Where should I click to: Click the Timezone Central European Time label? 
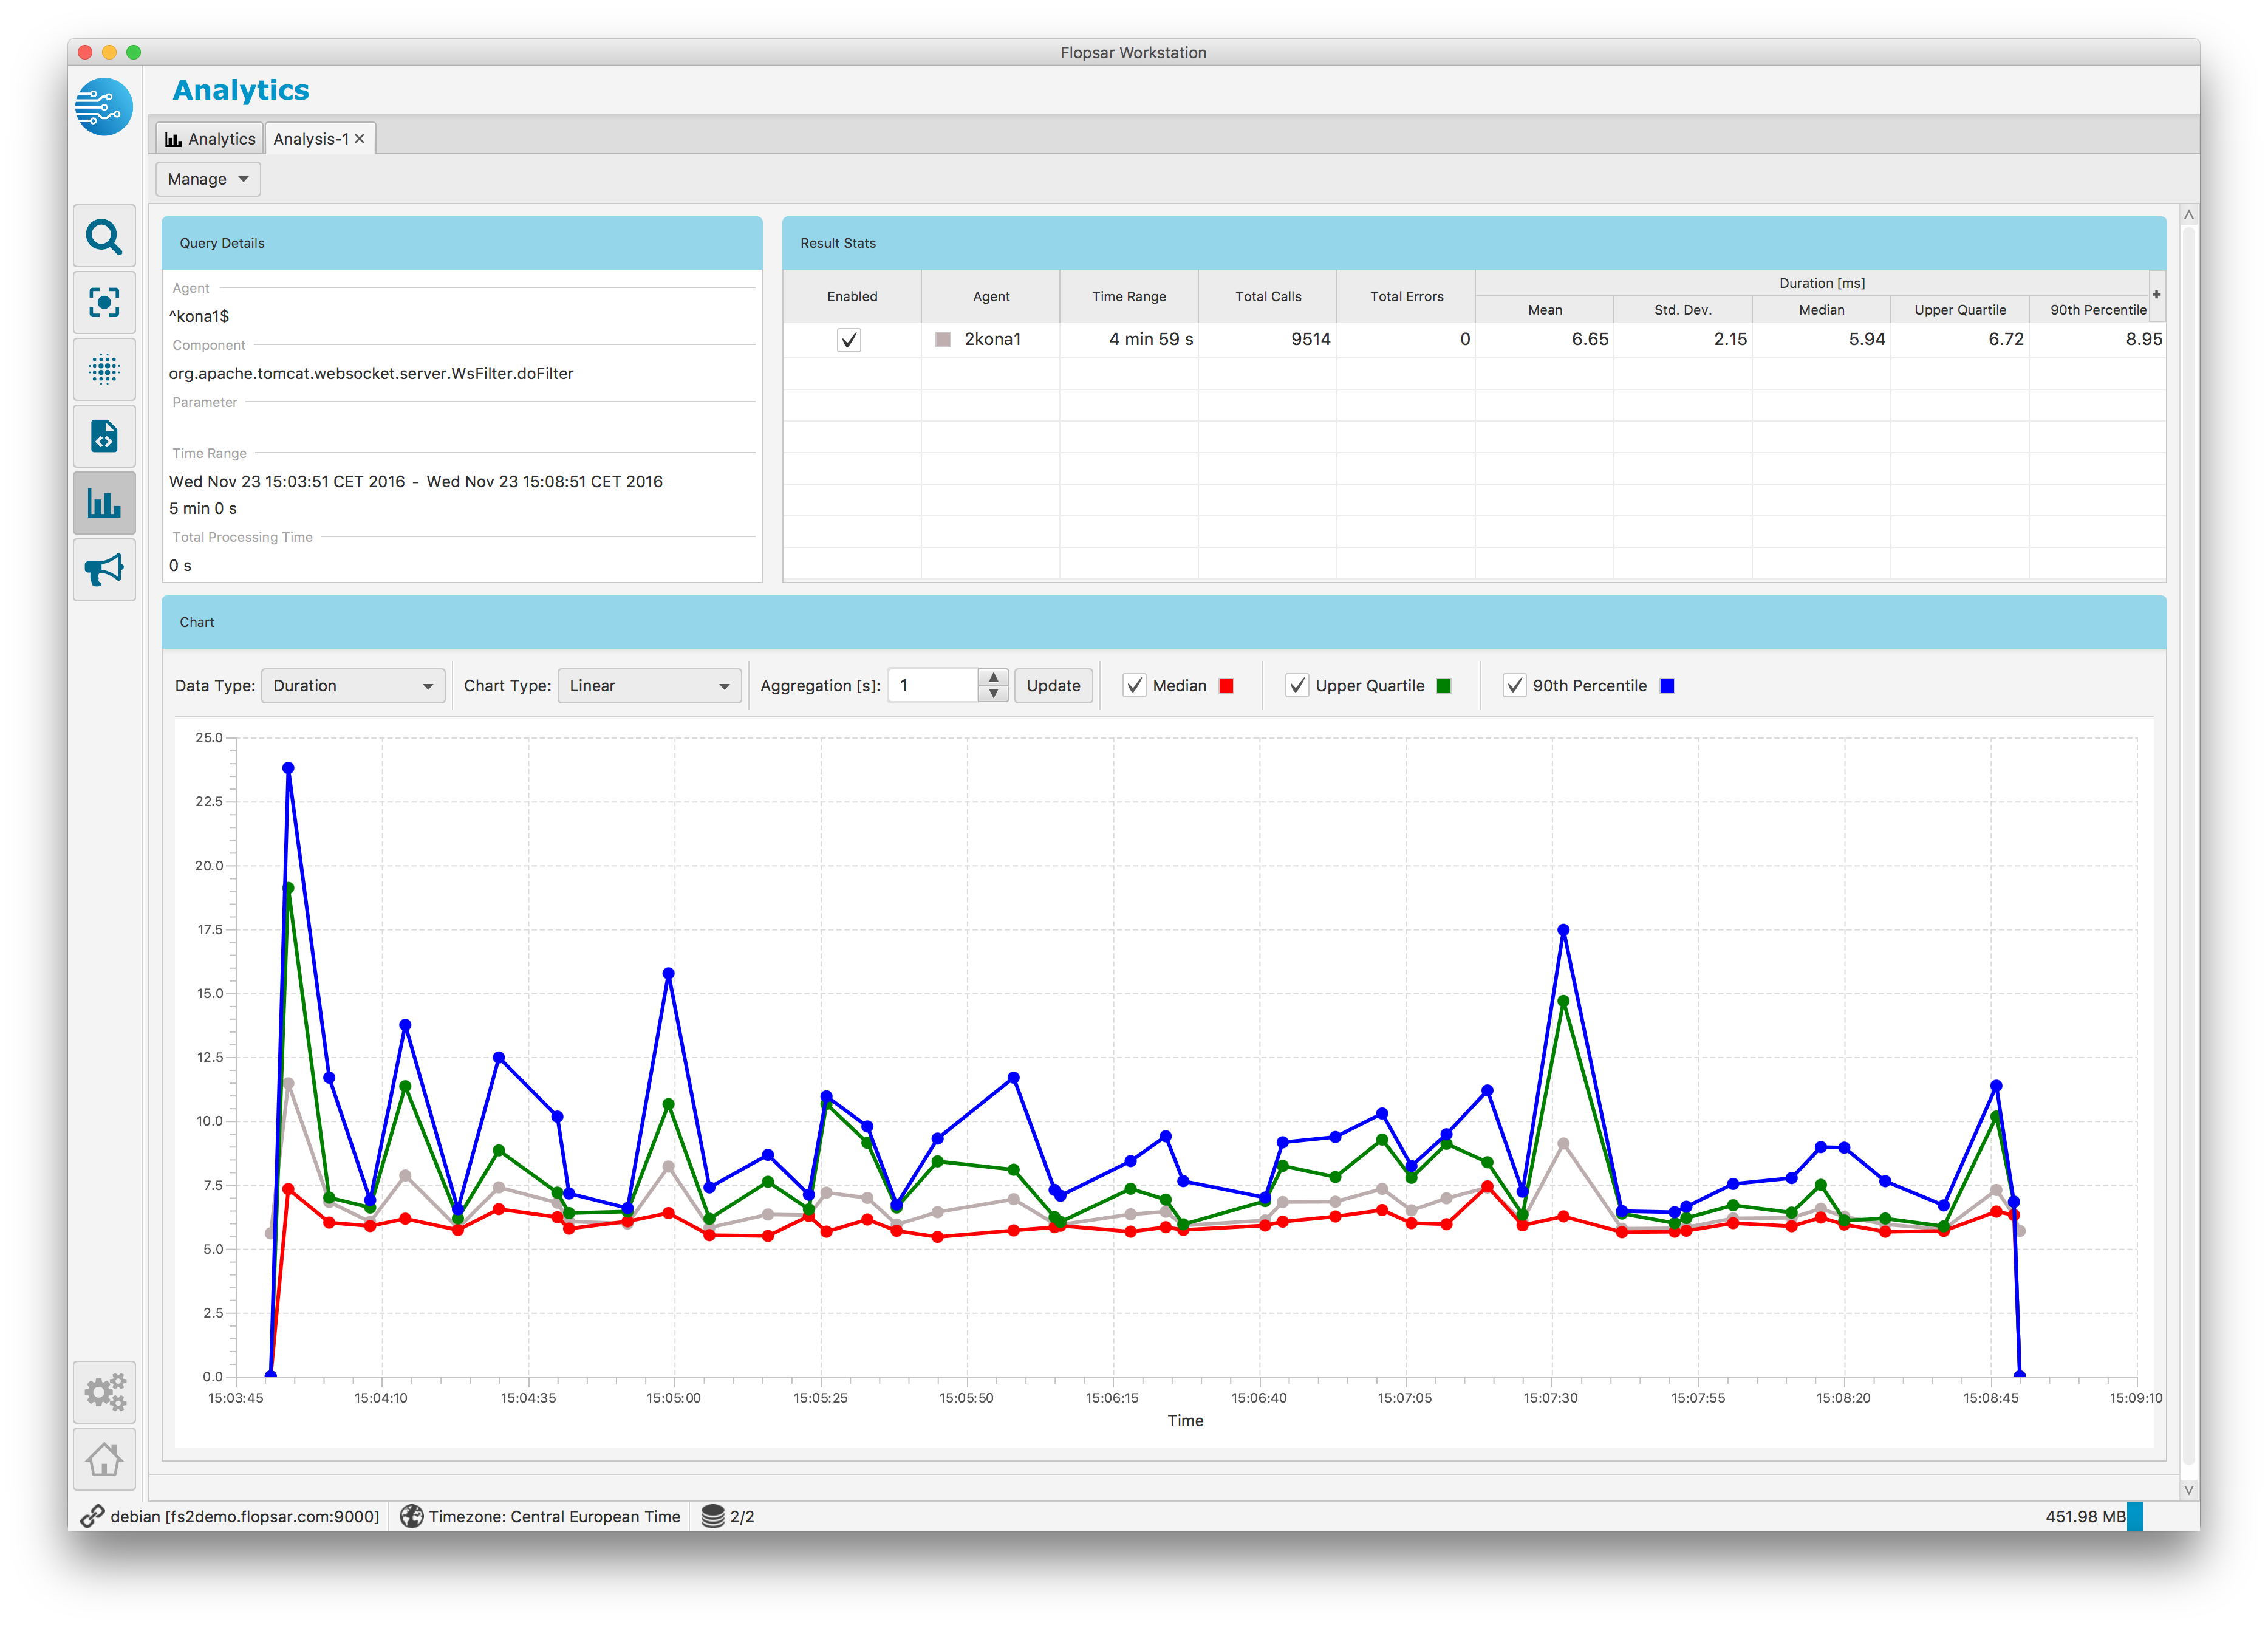(554, 1516)
